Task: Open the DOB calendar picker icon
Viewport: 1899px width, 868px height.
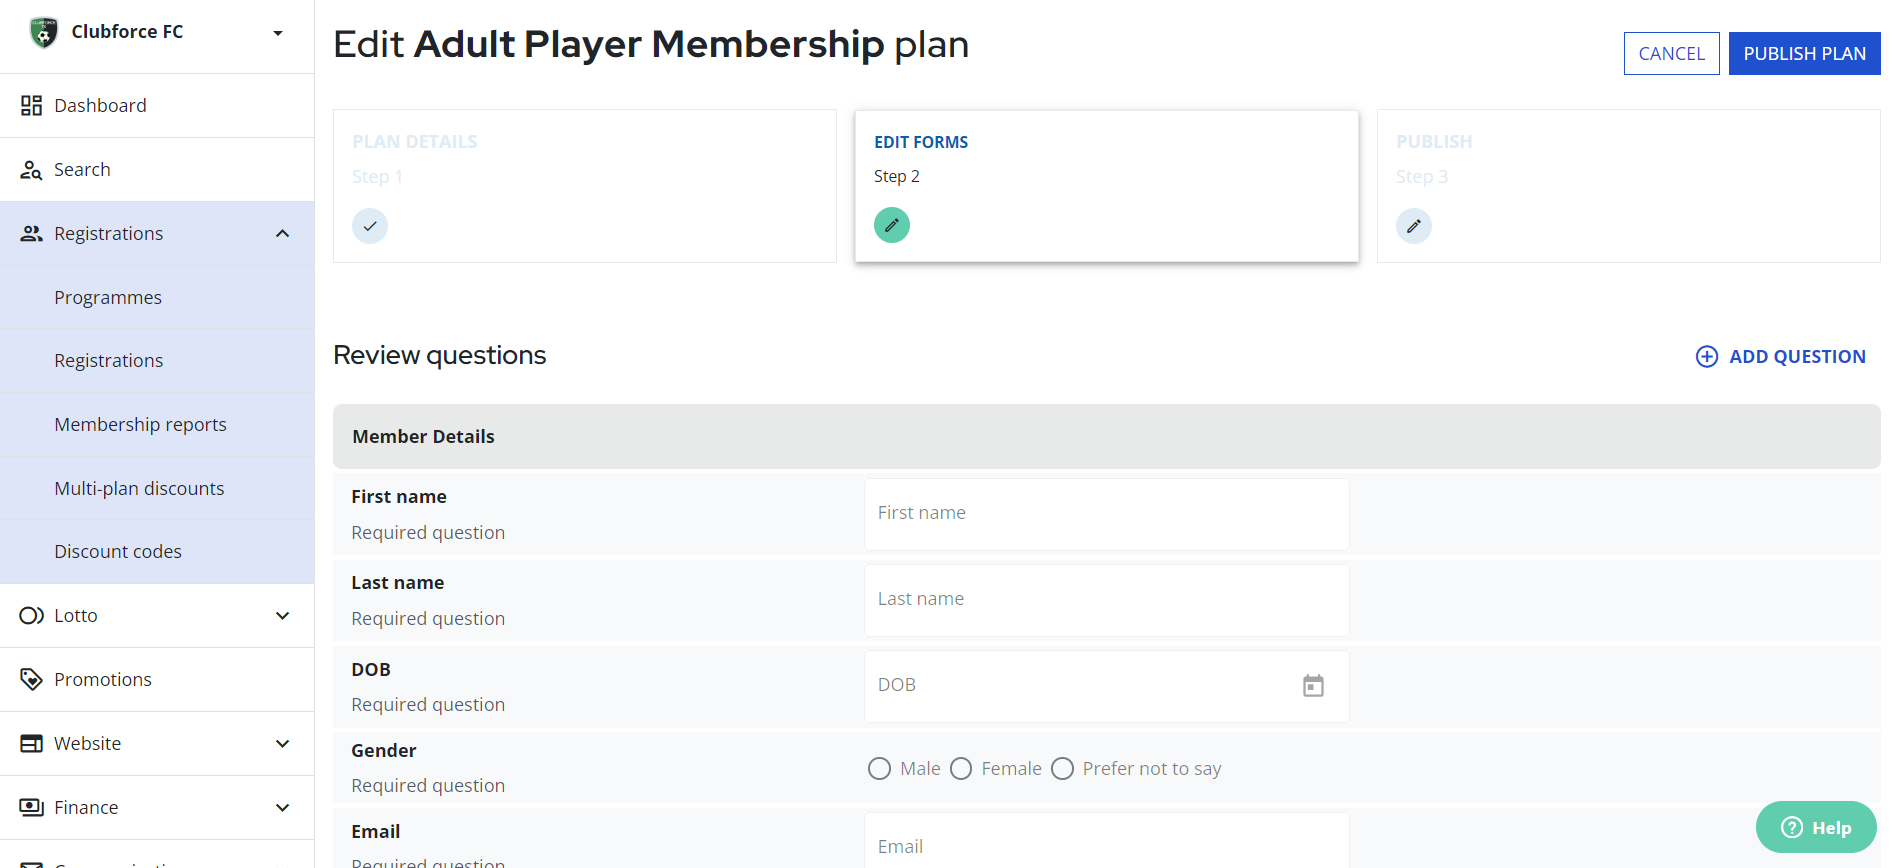Action: (1313, 685)
